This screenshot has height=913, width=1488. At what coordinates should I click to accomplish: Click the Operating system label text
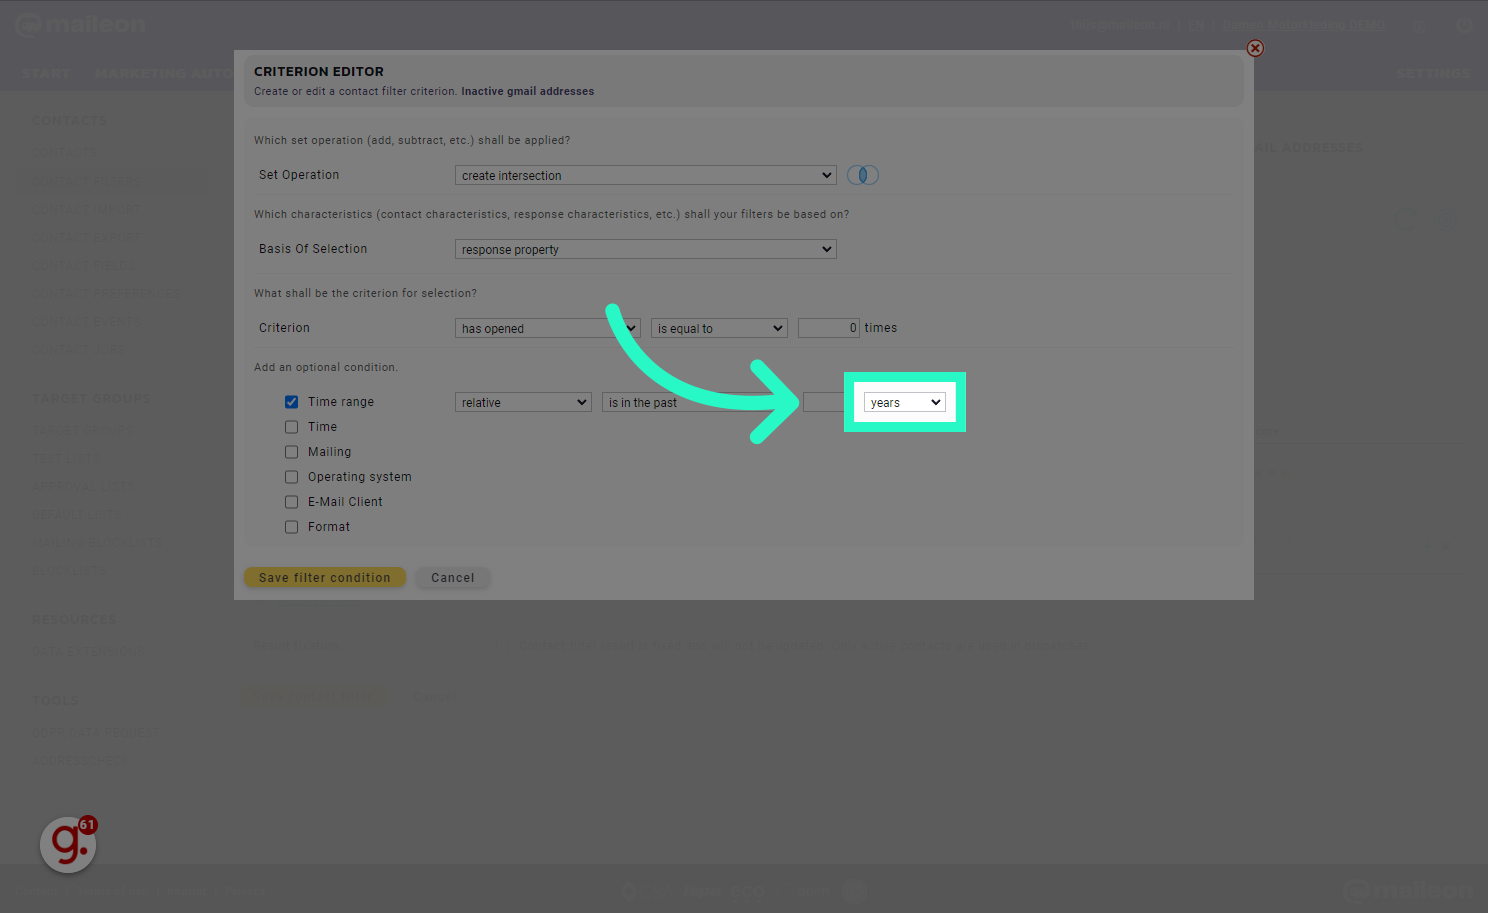coord(360,477)
